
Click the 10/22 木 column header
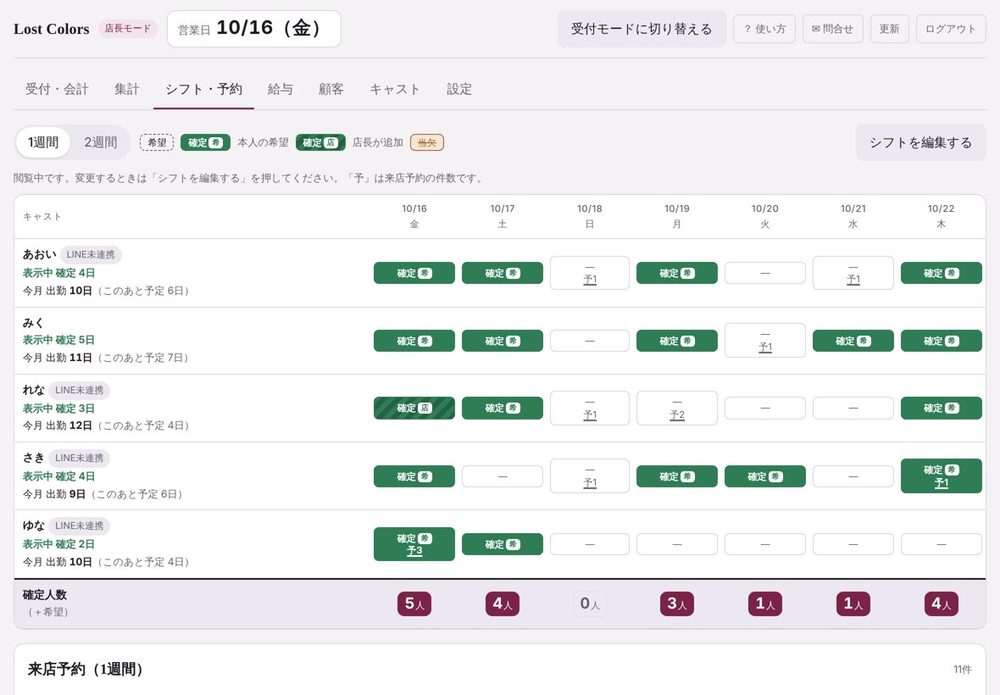(x=941, y=216)
